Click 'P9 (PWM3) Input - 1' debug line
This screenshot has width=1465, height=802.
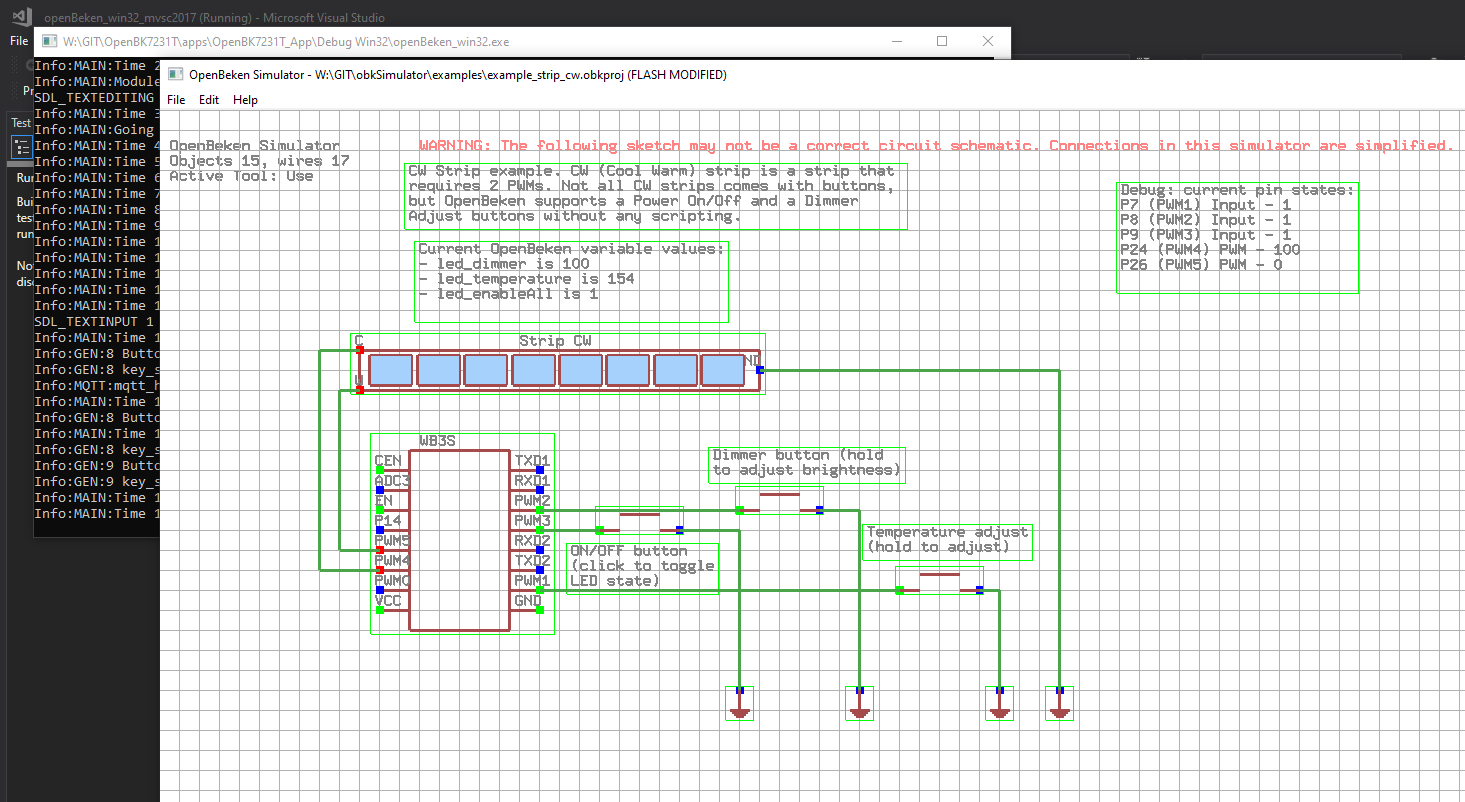coord(1205,235)
